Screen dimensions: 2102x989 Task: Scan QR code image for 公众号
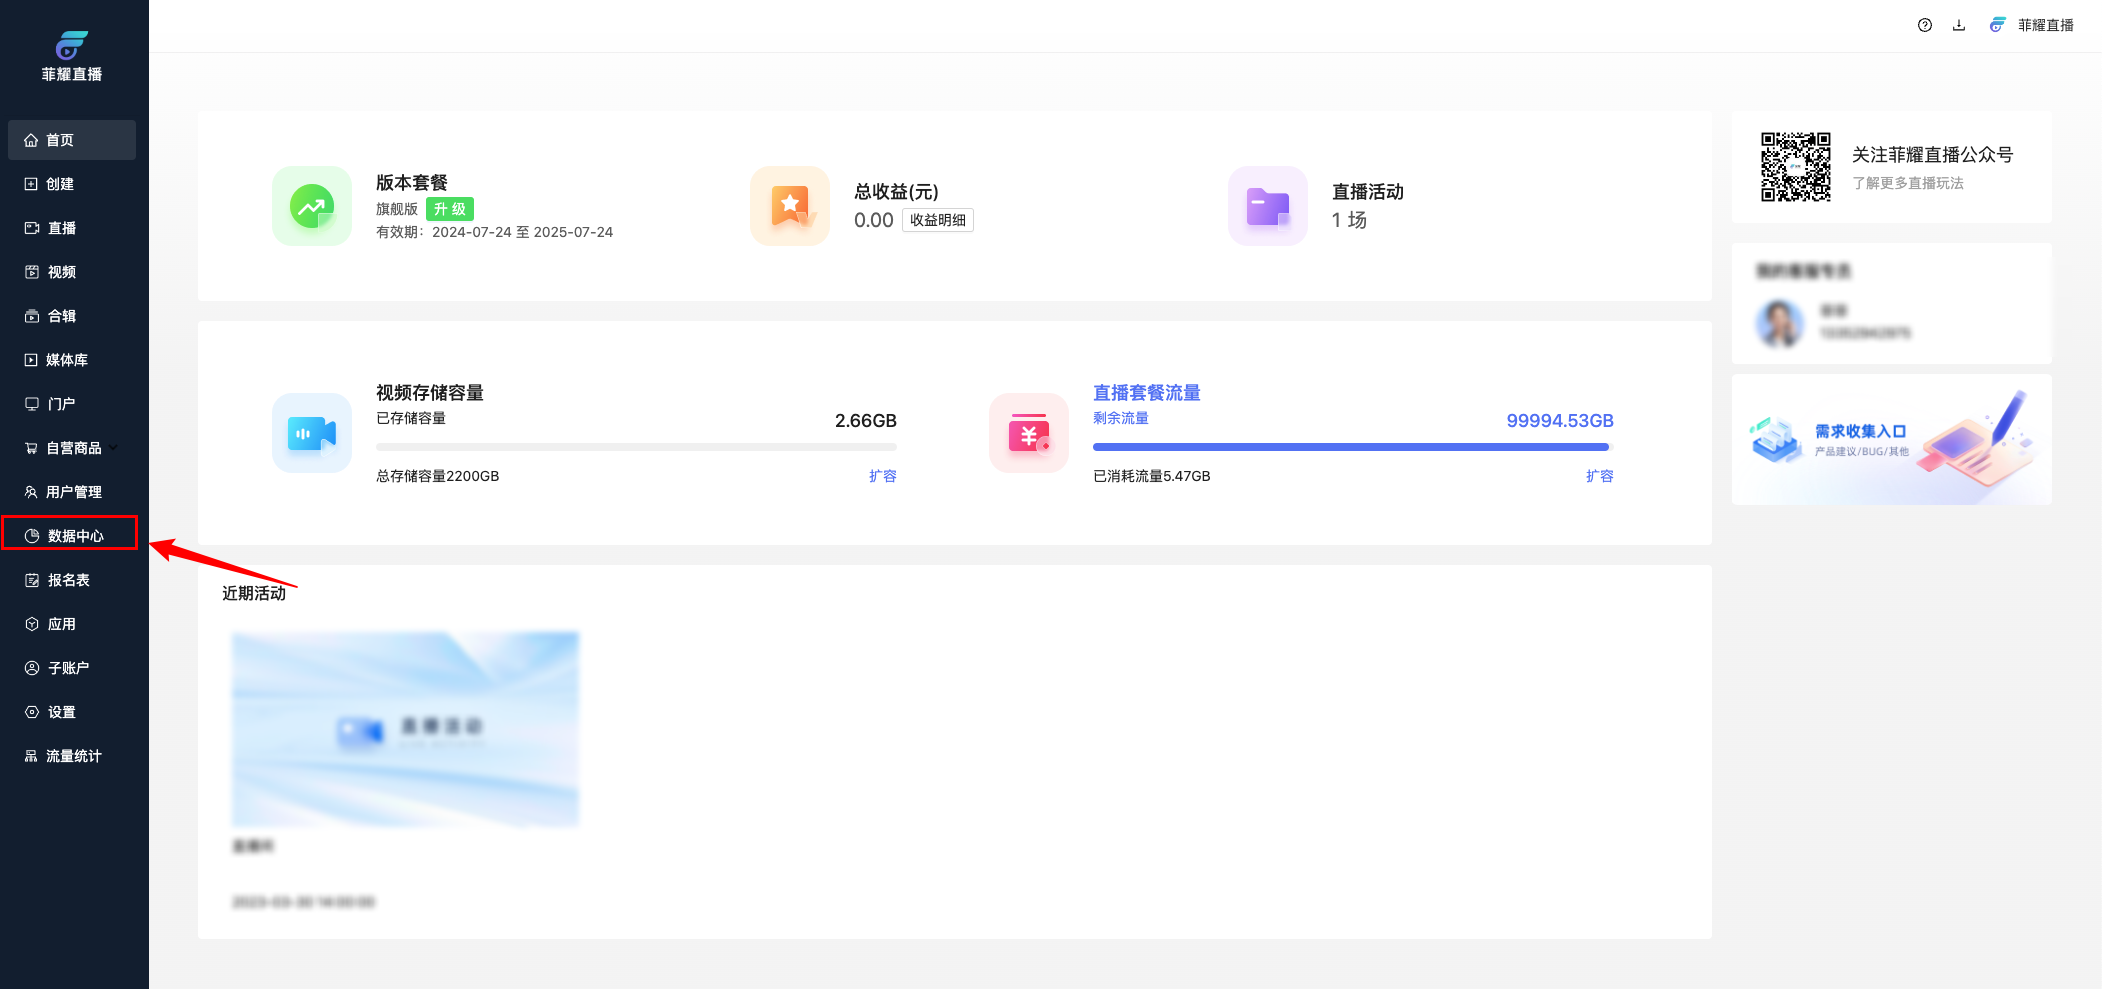[1795, 167]
